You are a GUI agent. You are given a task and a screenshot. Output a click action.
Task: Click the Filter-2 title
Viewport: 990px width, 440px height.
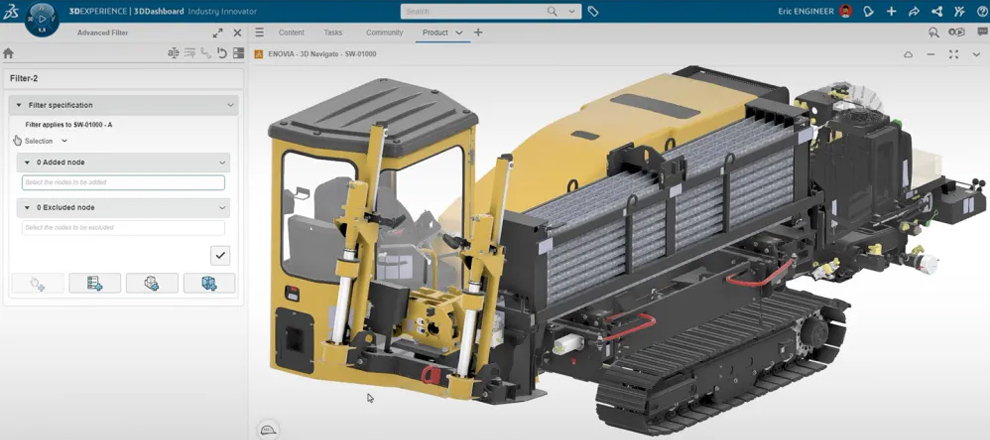[x=23, y=79]
